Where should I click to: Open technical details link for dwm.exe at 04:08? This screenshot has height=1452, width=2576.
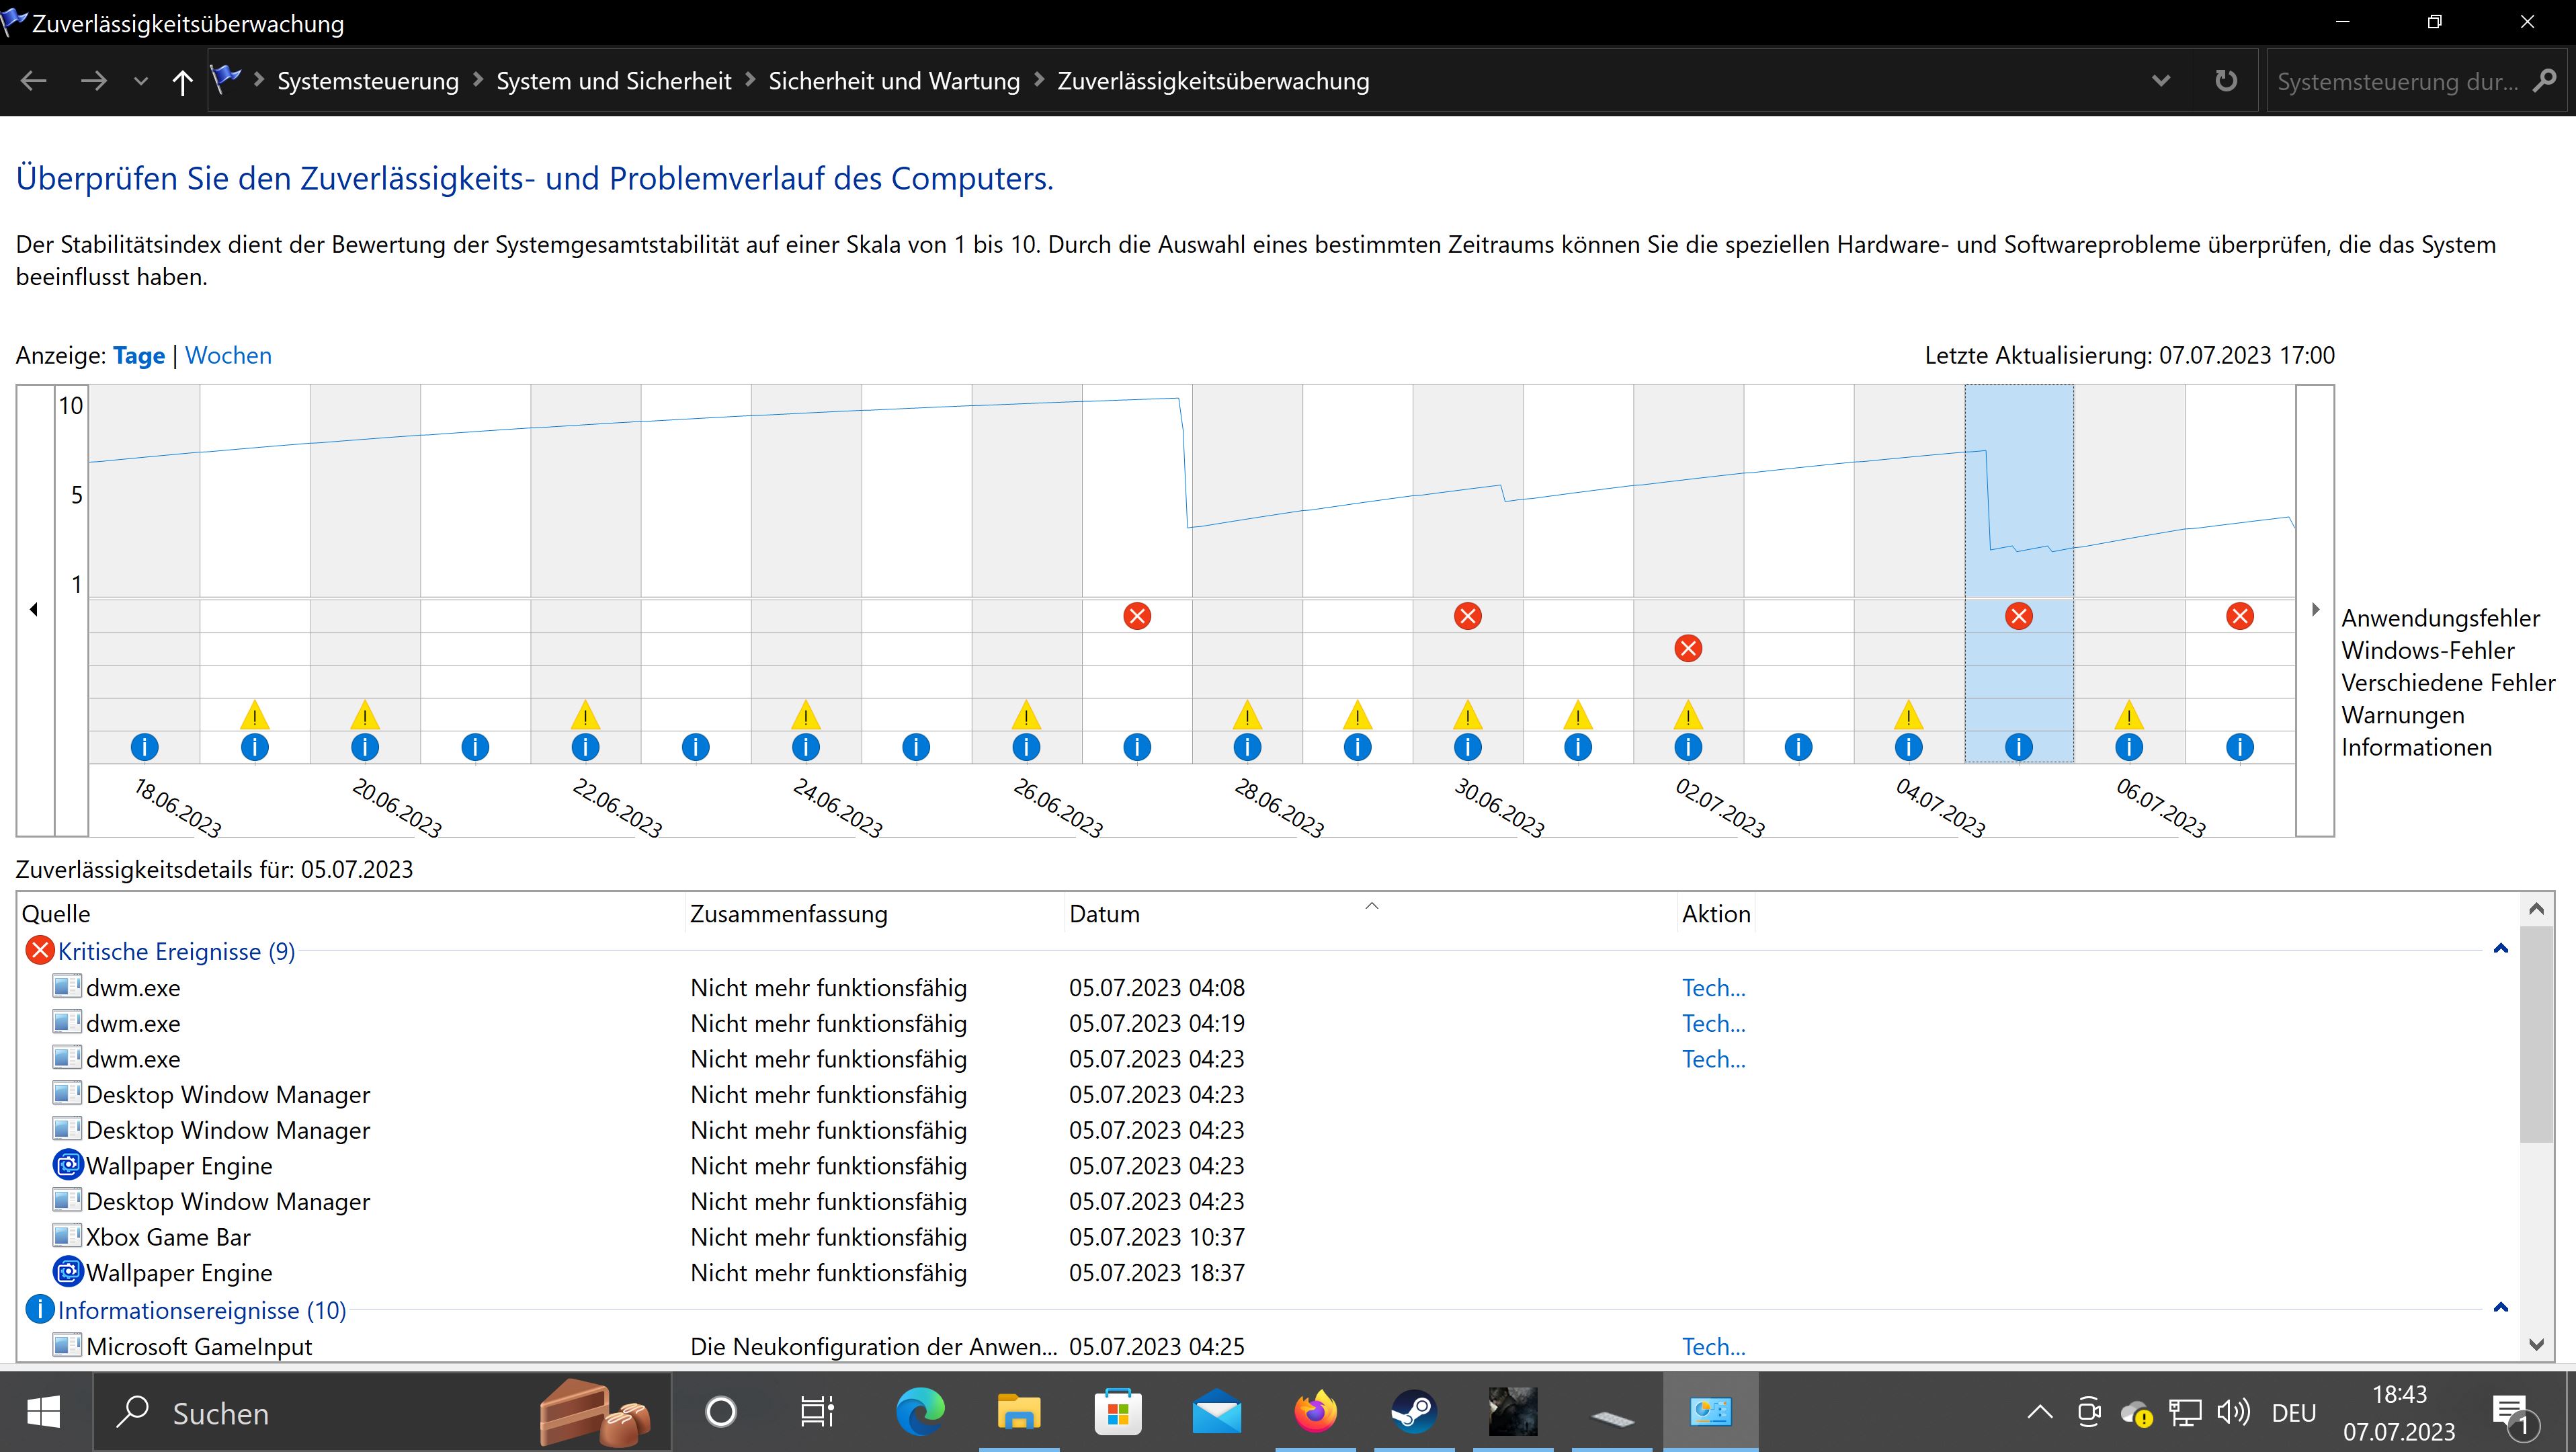point(1713,988)
